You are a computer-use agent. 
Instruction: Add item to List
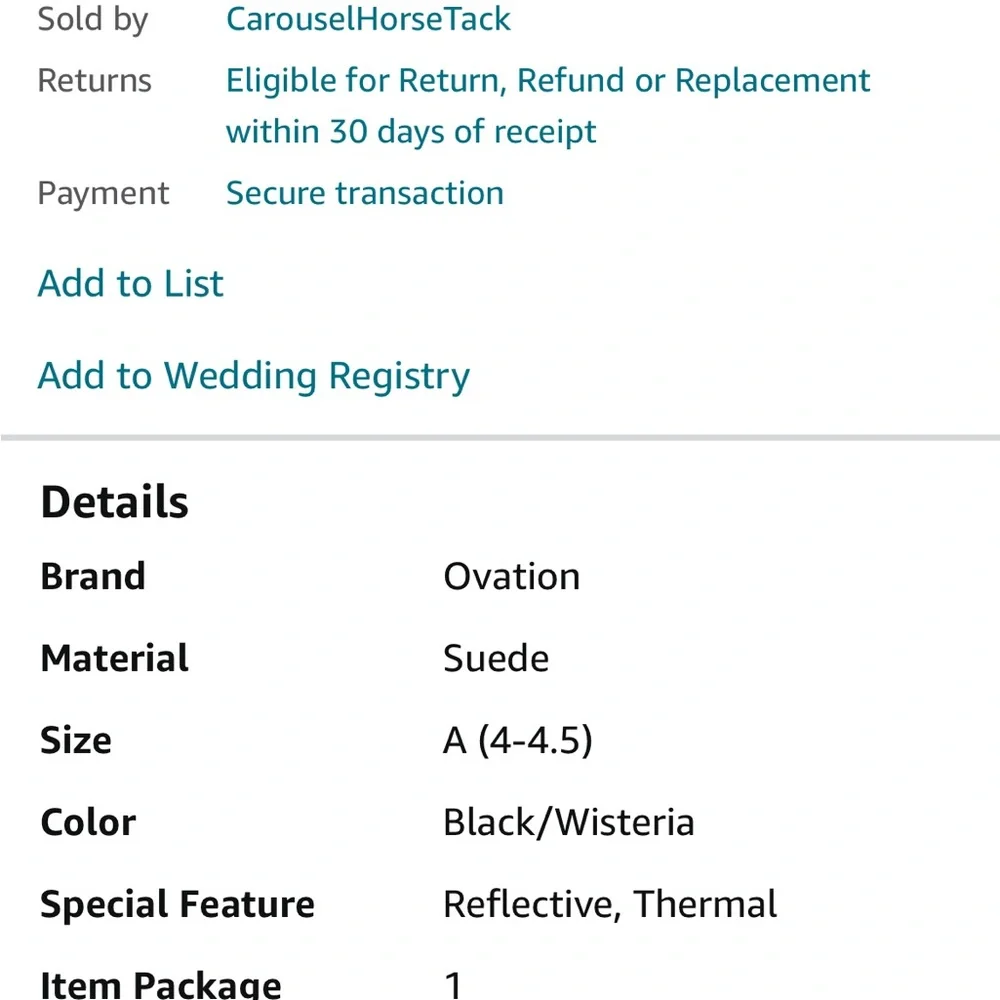coord(131,283)
